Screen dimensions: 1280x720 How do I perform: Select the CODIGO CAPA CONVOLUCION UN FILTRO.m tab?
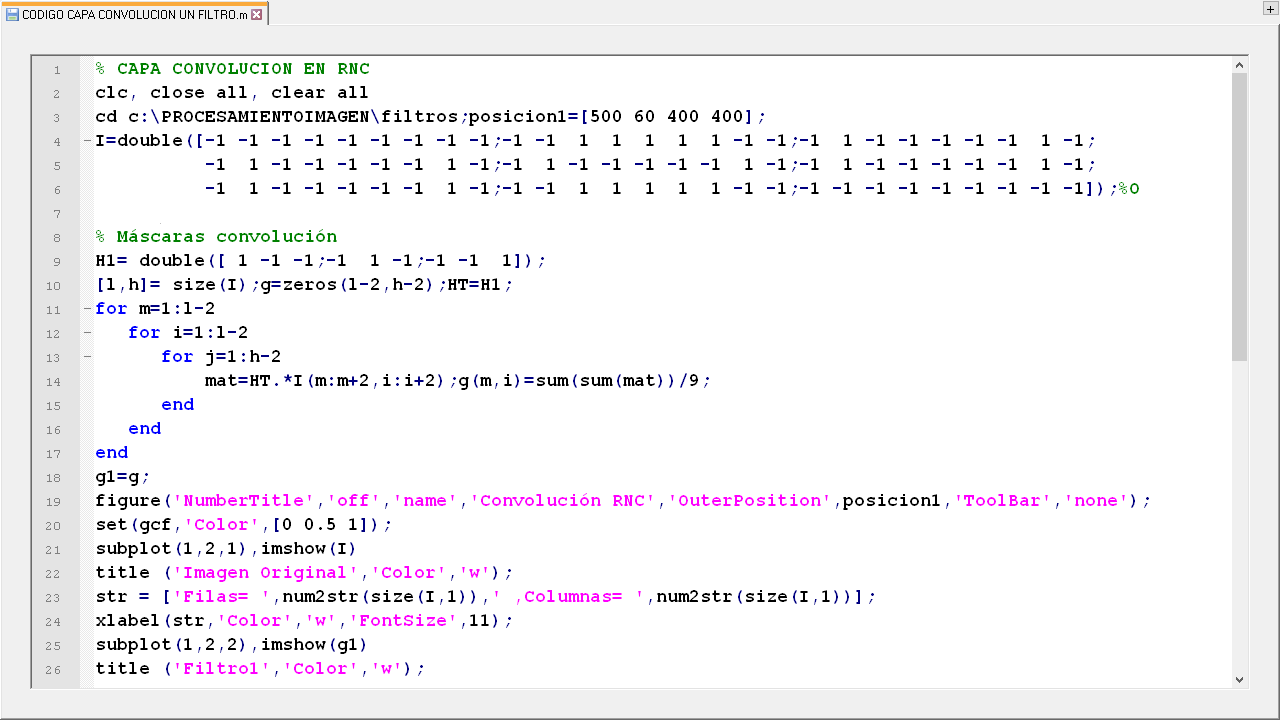(134, 15)
